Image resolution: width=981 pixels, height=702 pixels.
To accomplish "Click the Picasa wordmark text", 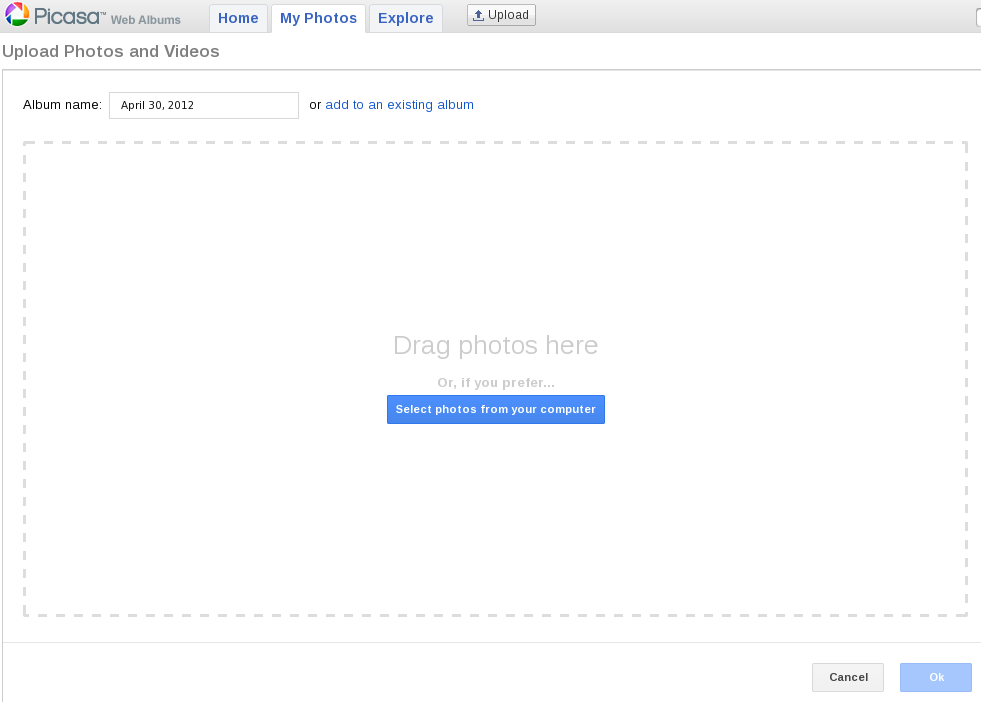I will (69, 16).
